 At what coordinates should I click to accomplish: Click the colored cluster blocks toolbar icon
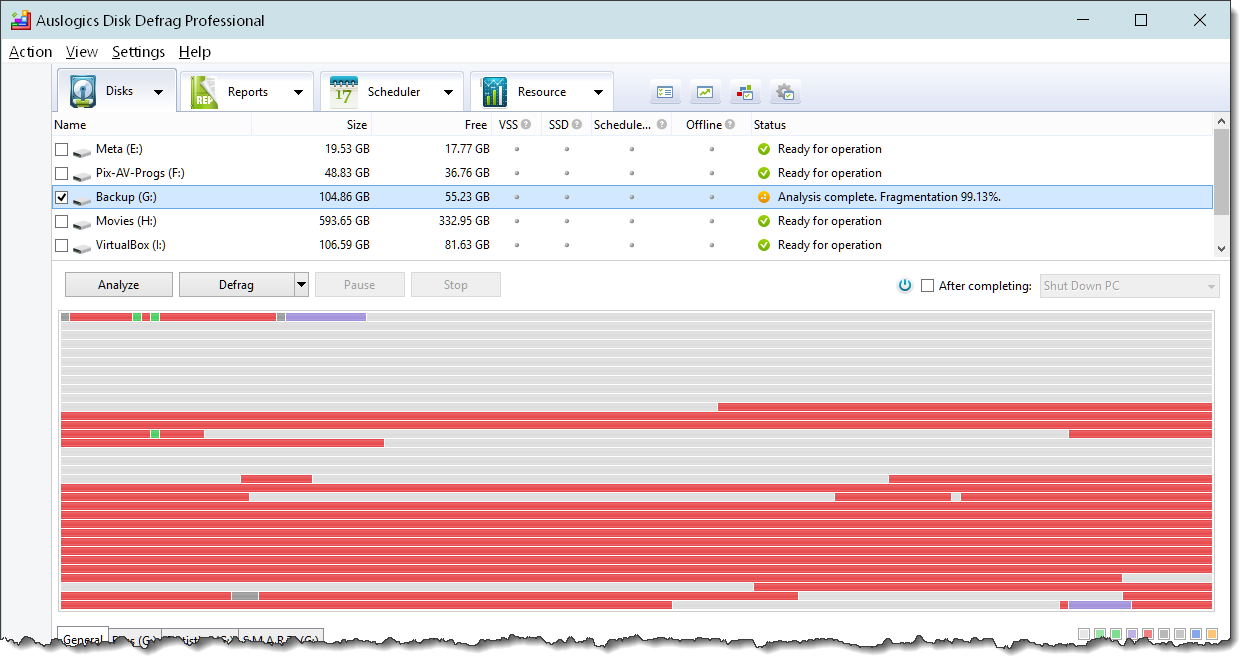pos(746,92)
